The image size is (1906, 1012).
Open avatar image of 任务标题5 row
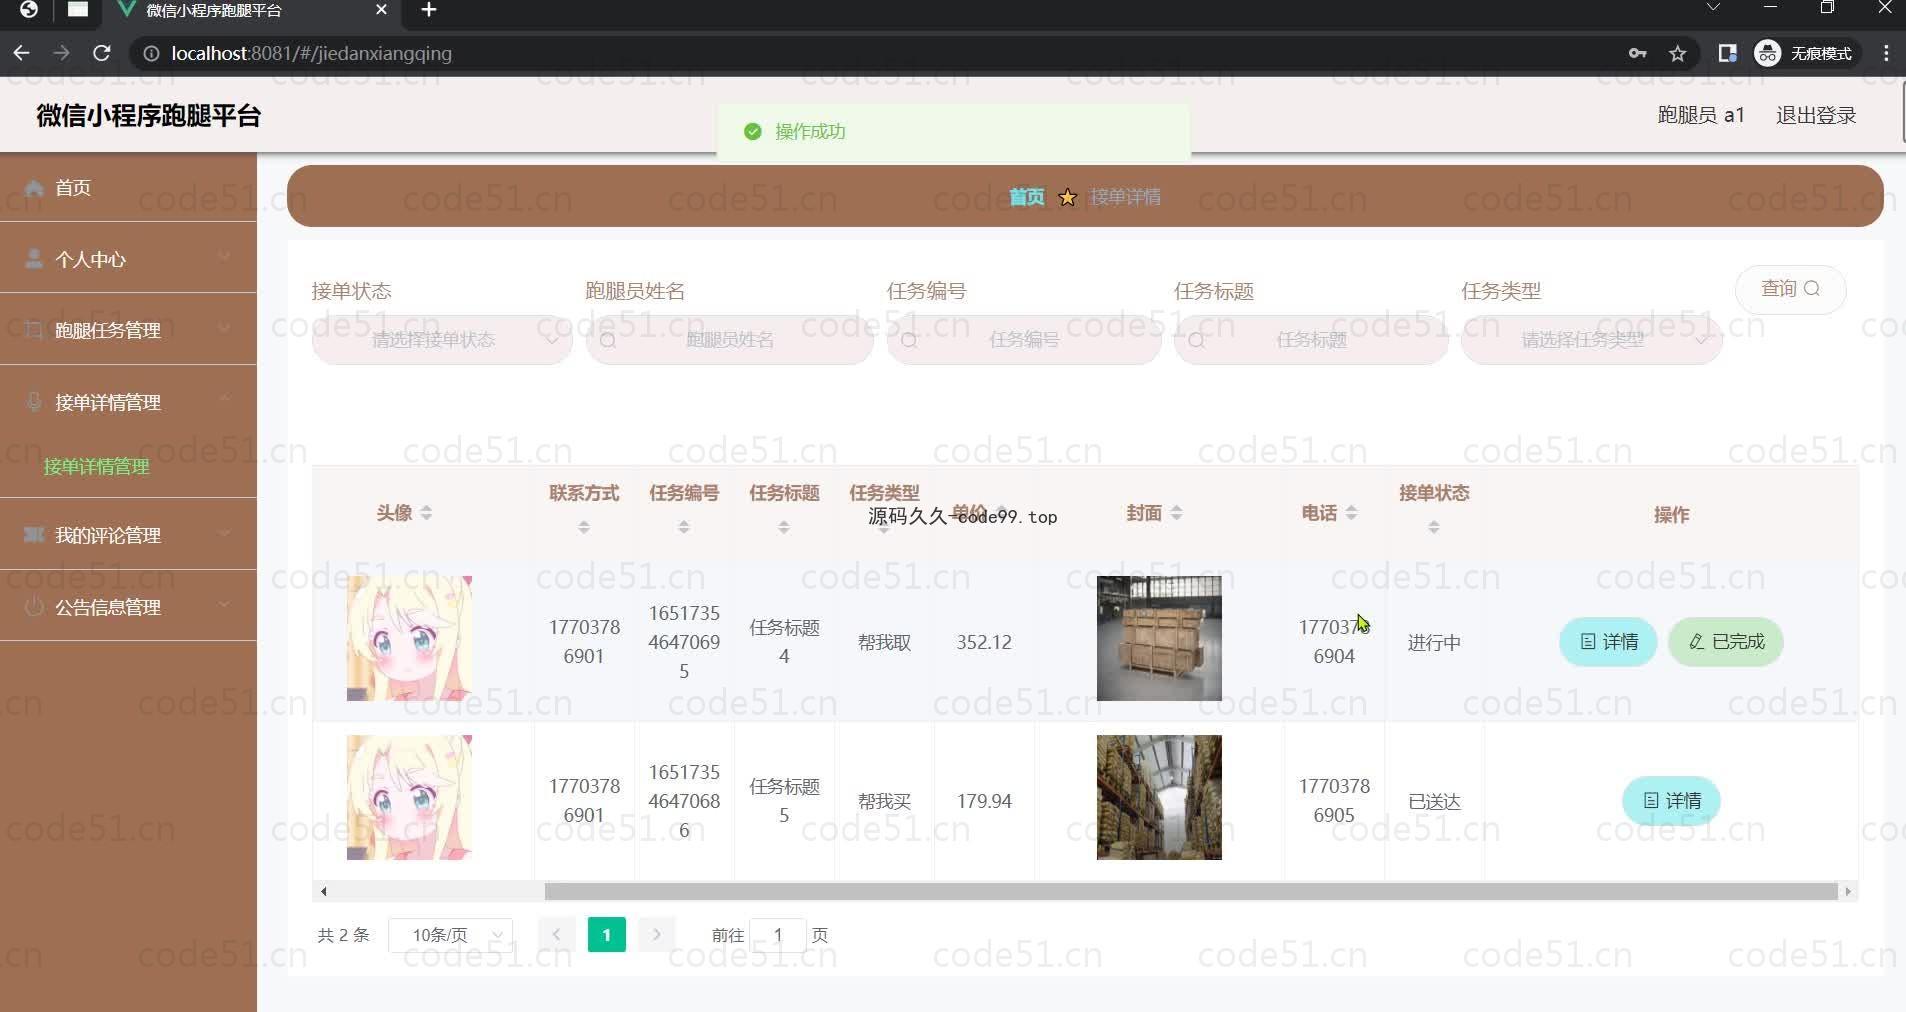click(409, 798)
